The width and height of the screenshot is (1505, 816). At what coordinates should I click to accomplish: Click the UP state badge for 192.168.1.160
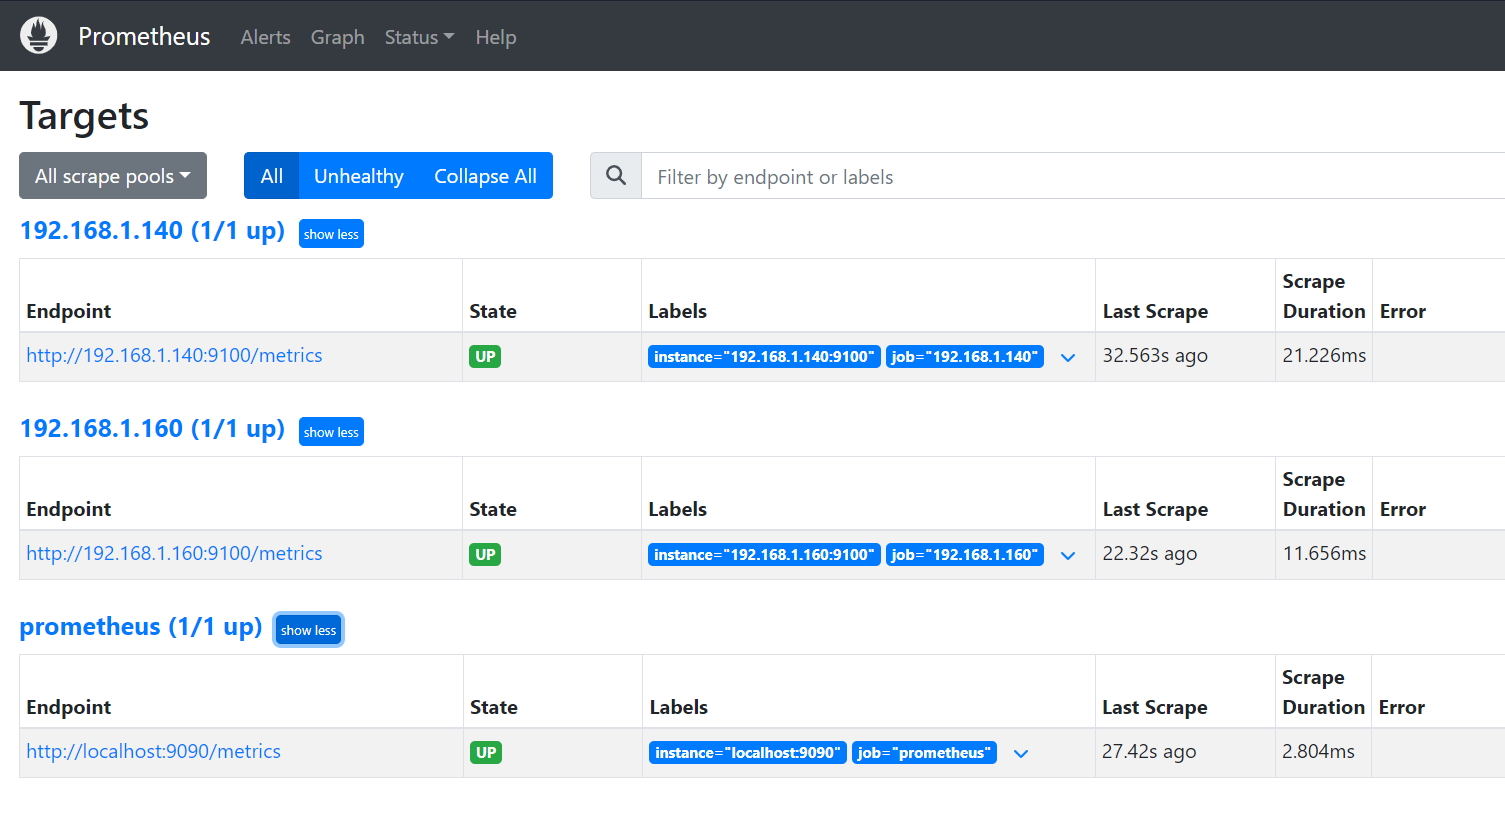coord(486,555)
